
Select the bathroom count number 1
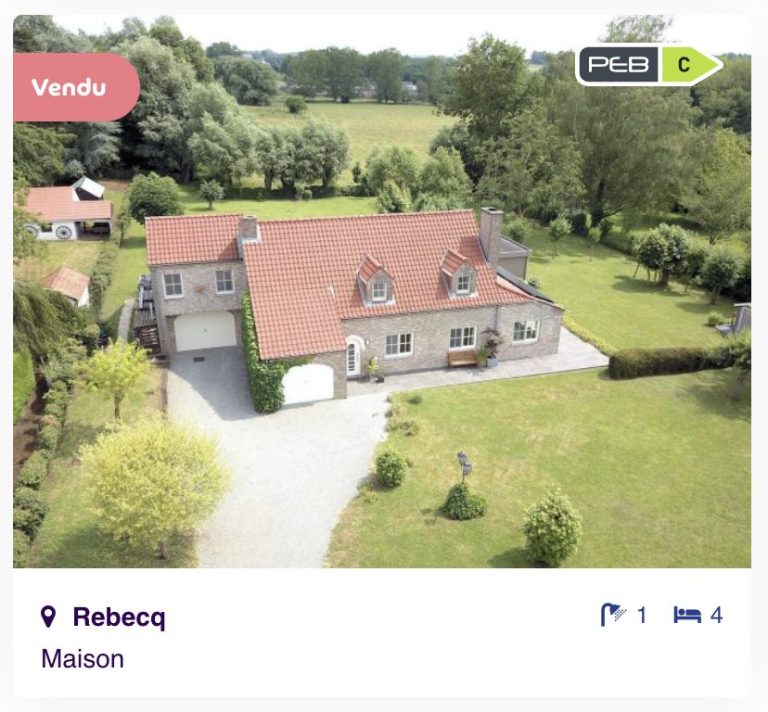642,616
